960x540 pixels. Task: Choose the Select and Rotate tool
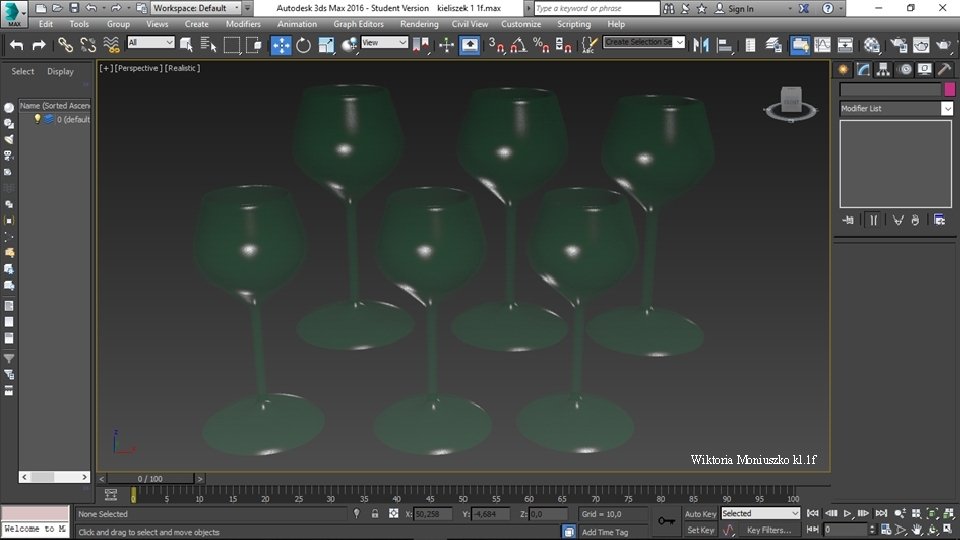[x=303, y=45]
